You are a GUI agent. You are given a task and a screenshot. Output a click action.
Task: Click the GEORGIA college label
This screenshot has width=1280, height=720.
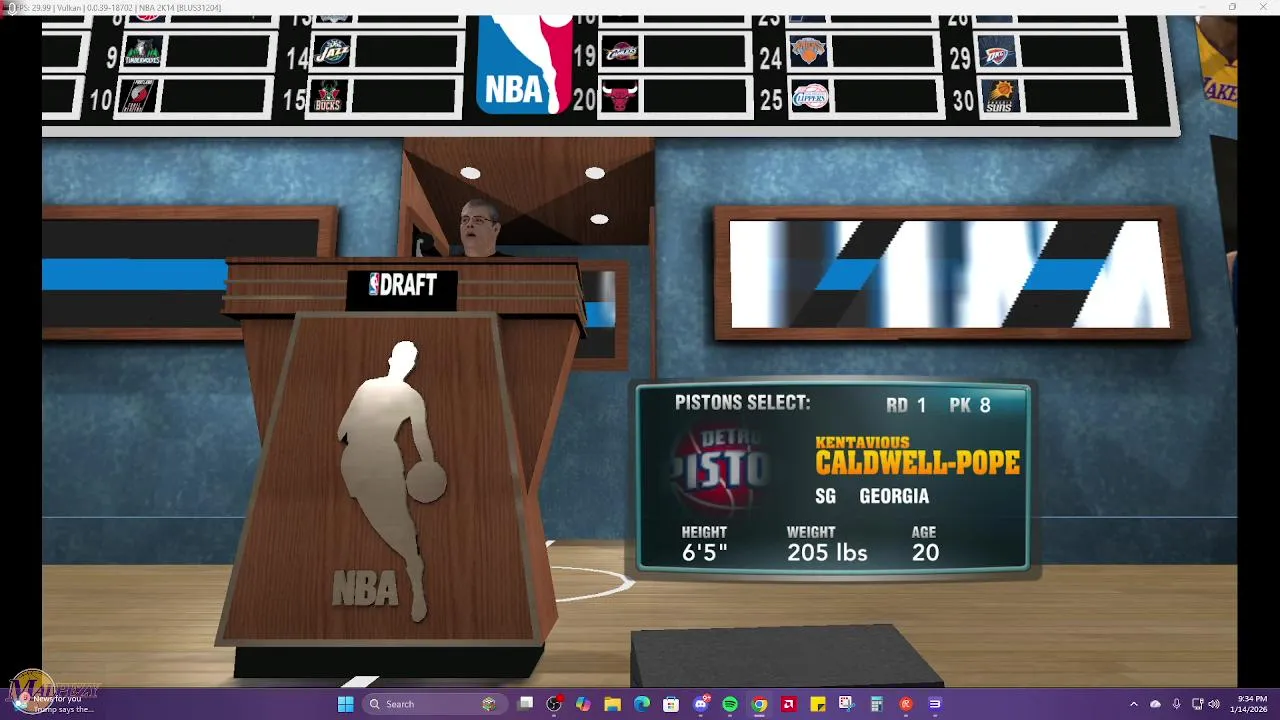pyautogui.click(x=894, y=496)
